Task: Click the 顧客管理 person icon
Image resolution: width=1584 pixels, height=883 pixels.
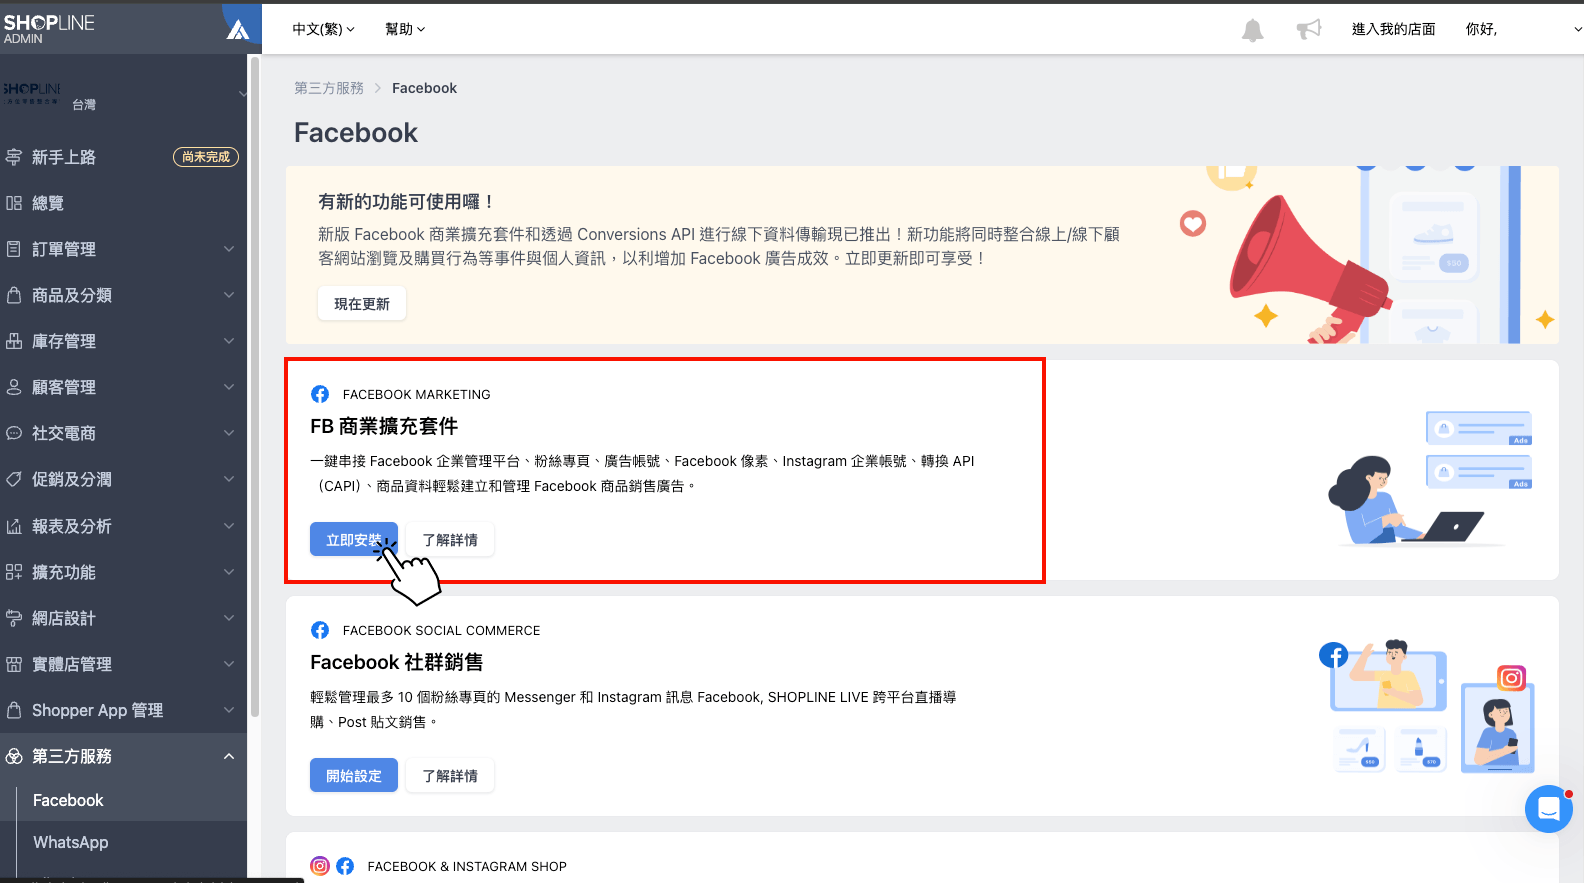Action: (x=14, y=387)
